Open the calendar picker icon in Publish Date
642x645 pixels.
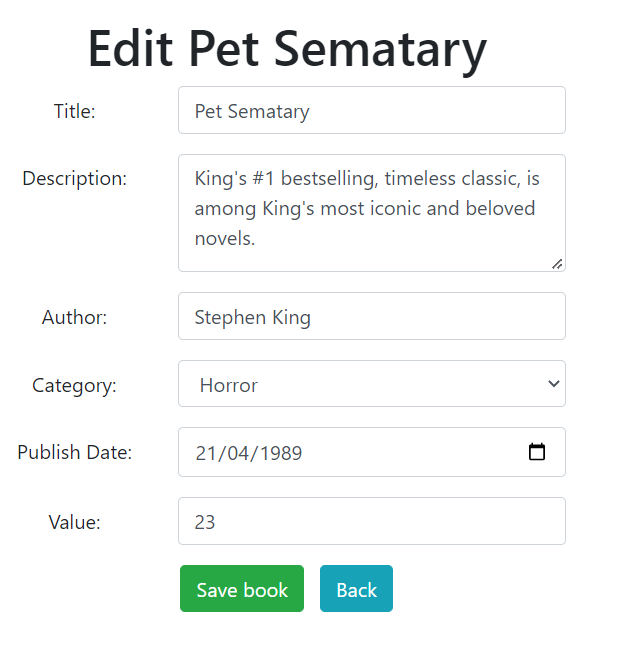coord(537,452)
